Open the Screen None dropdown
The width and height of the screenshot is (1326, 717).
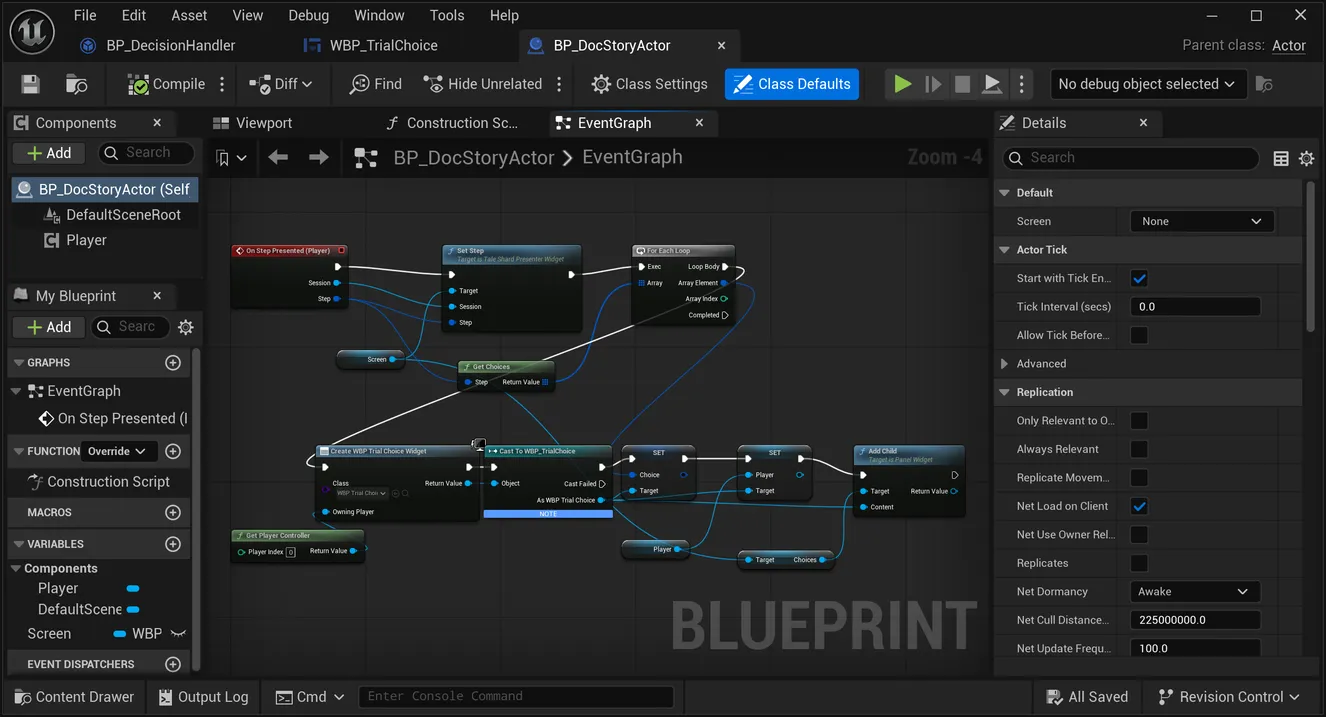click(x=1202, y=221)
